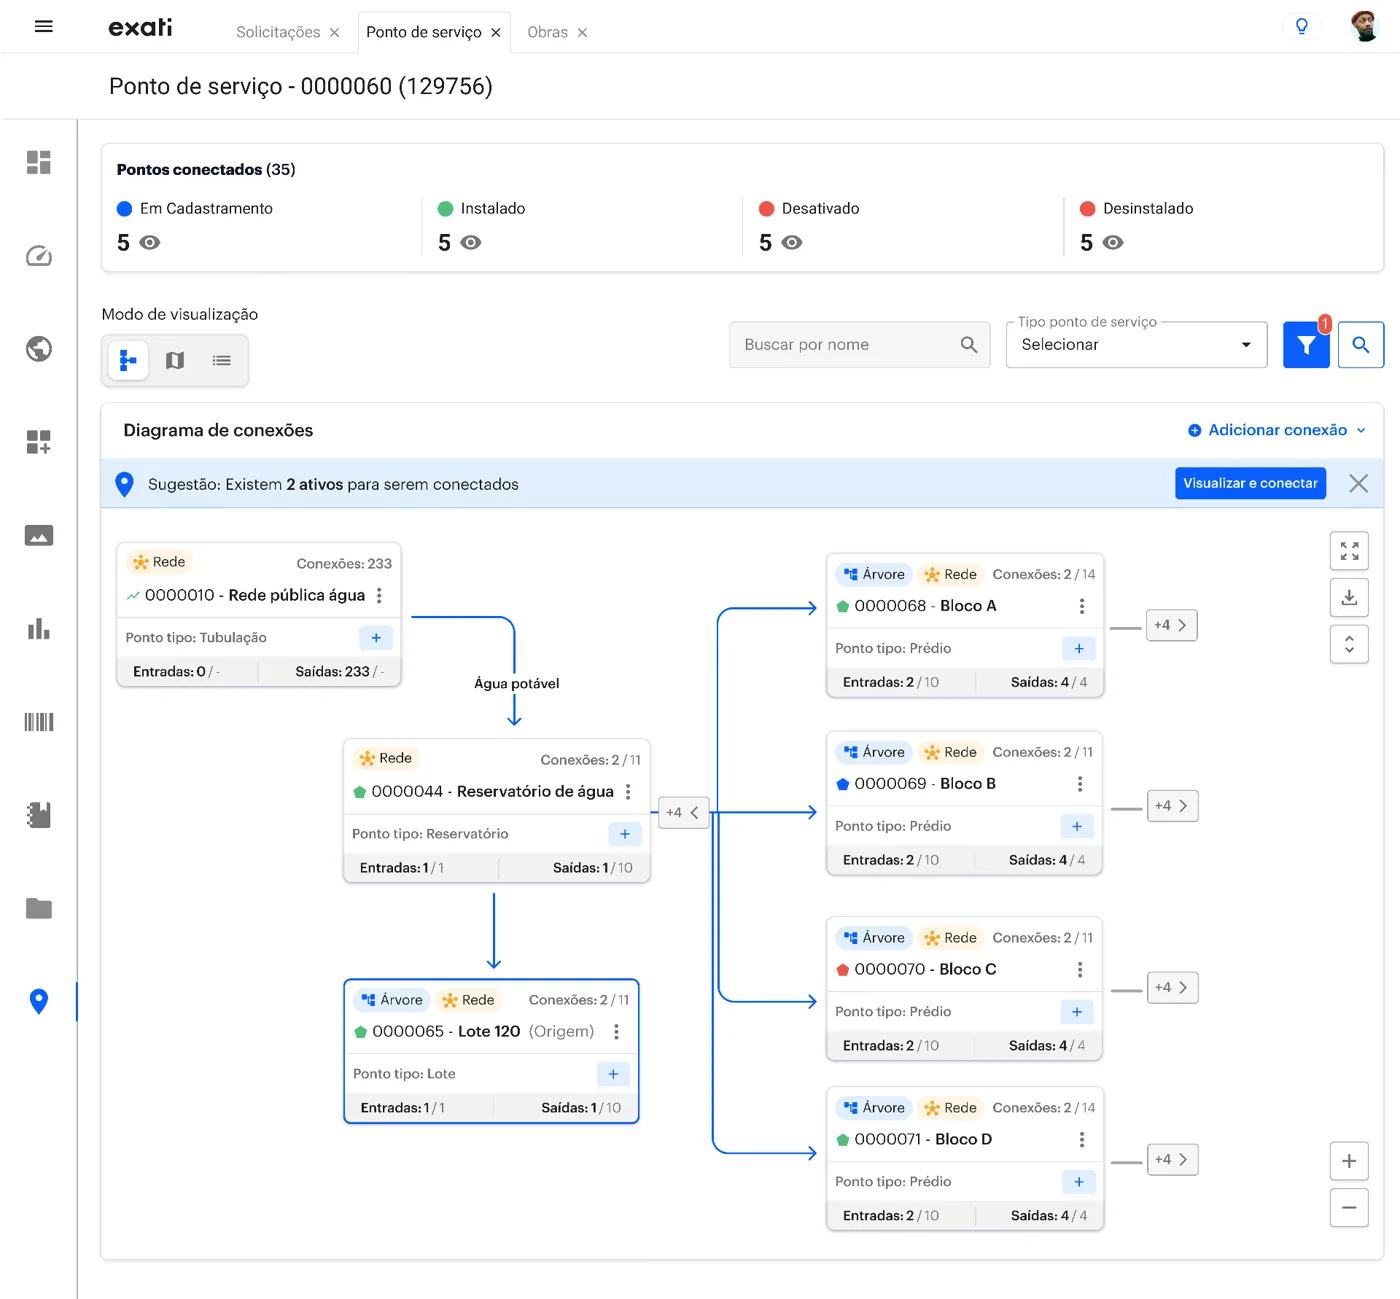Open the barcode sidebar icon
Image resolution: width=1400 pixels, height=1299 pixels.
click(39, 722)
